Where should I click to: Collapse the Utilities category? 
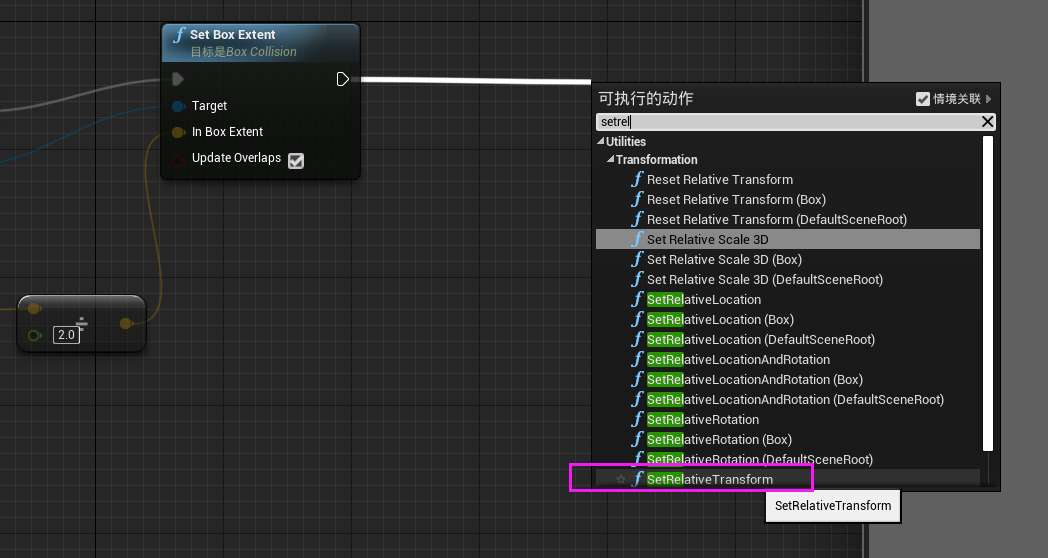pos(600,141)
